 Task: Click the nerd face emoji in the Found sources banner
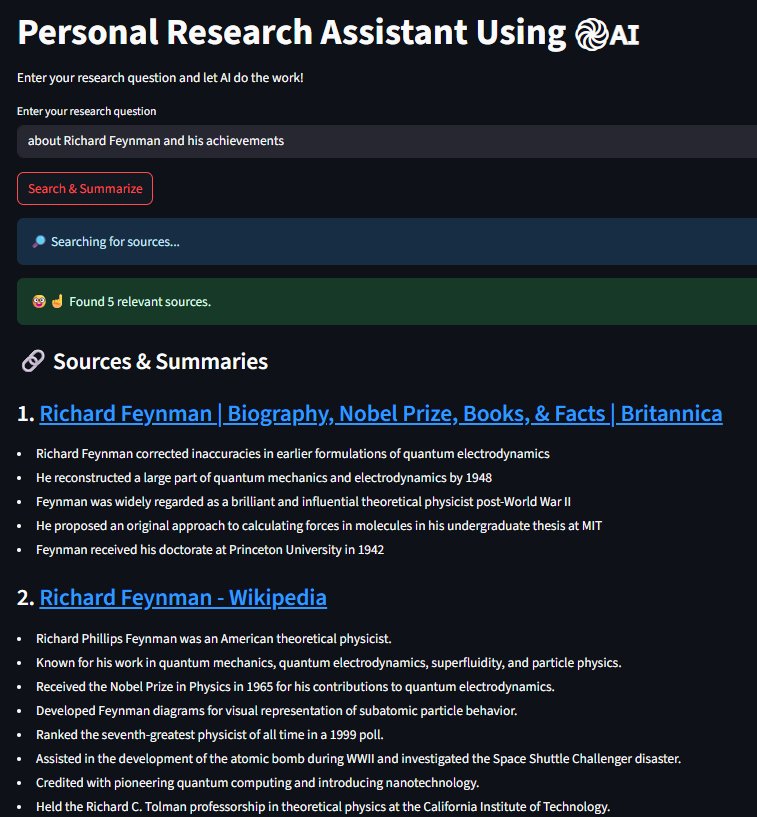tap(39, 302)
